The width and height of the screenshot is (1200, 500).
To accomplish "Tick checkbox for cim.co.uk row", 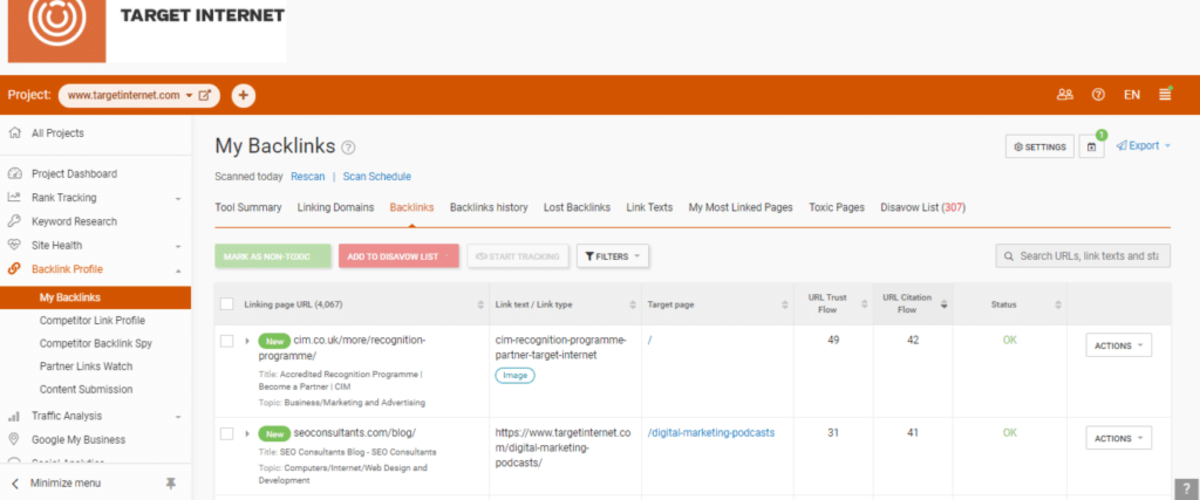I will click(x=227, y=341).
